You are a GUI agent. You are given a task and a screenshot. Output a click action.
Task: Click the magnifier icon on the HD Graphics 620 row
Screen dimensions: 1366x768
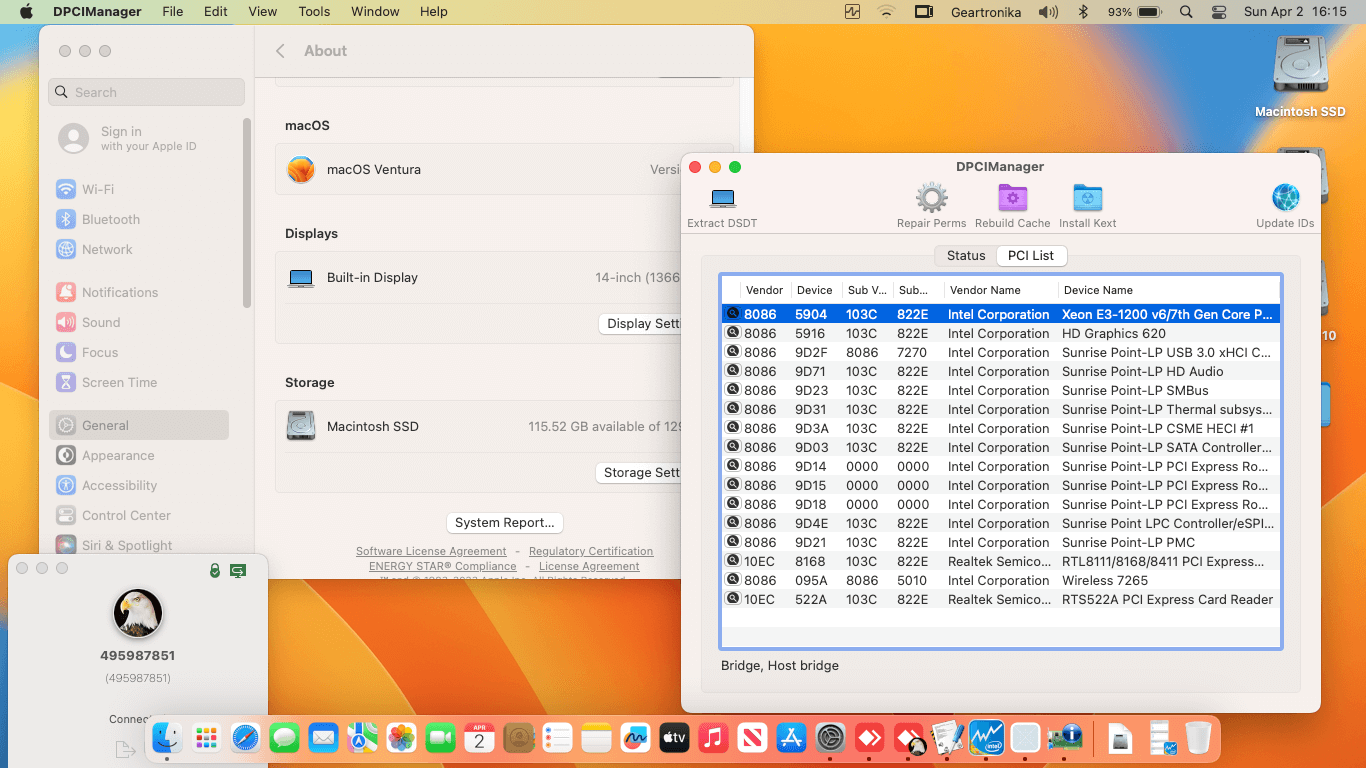click(x=733, y=333)
